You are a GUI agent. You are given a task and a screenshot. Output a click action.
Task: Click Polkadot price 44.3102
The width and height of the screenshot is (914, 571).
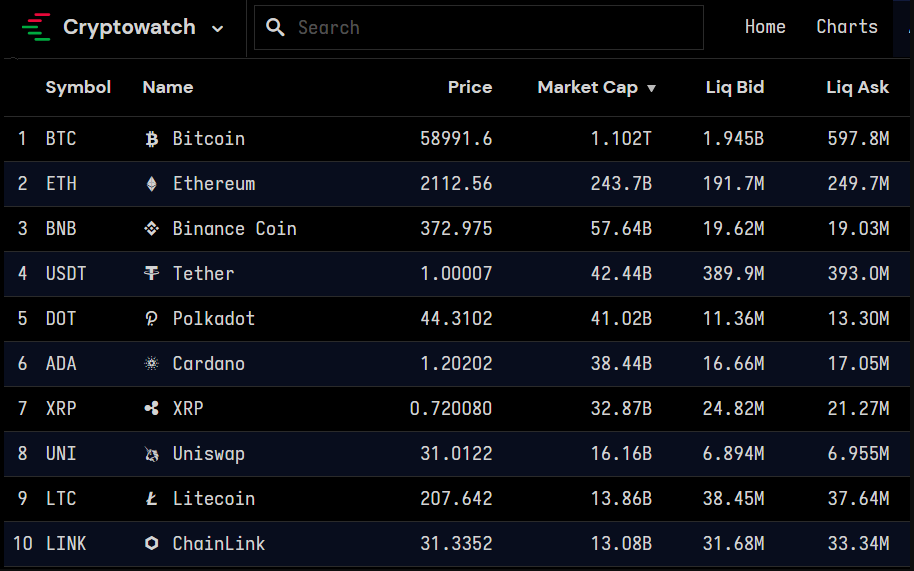point(456,319)
